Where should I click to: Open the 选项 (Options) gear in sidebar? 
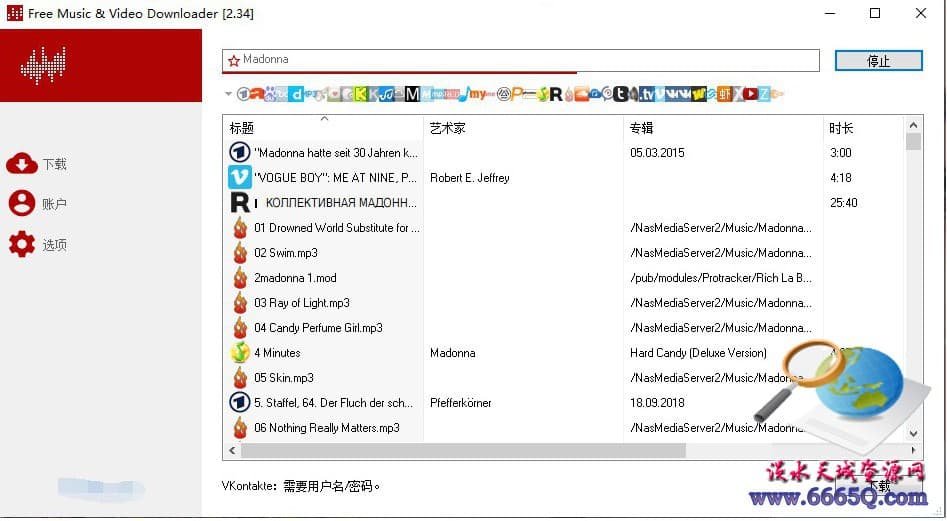point(36,245)
